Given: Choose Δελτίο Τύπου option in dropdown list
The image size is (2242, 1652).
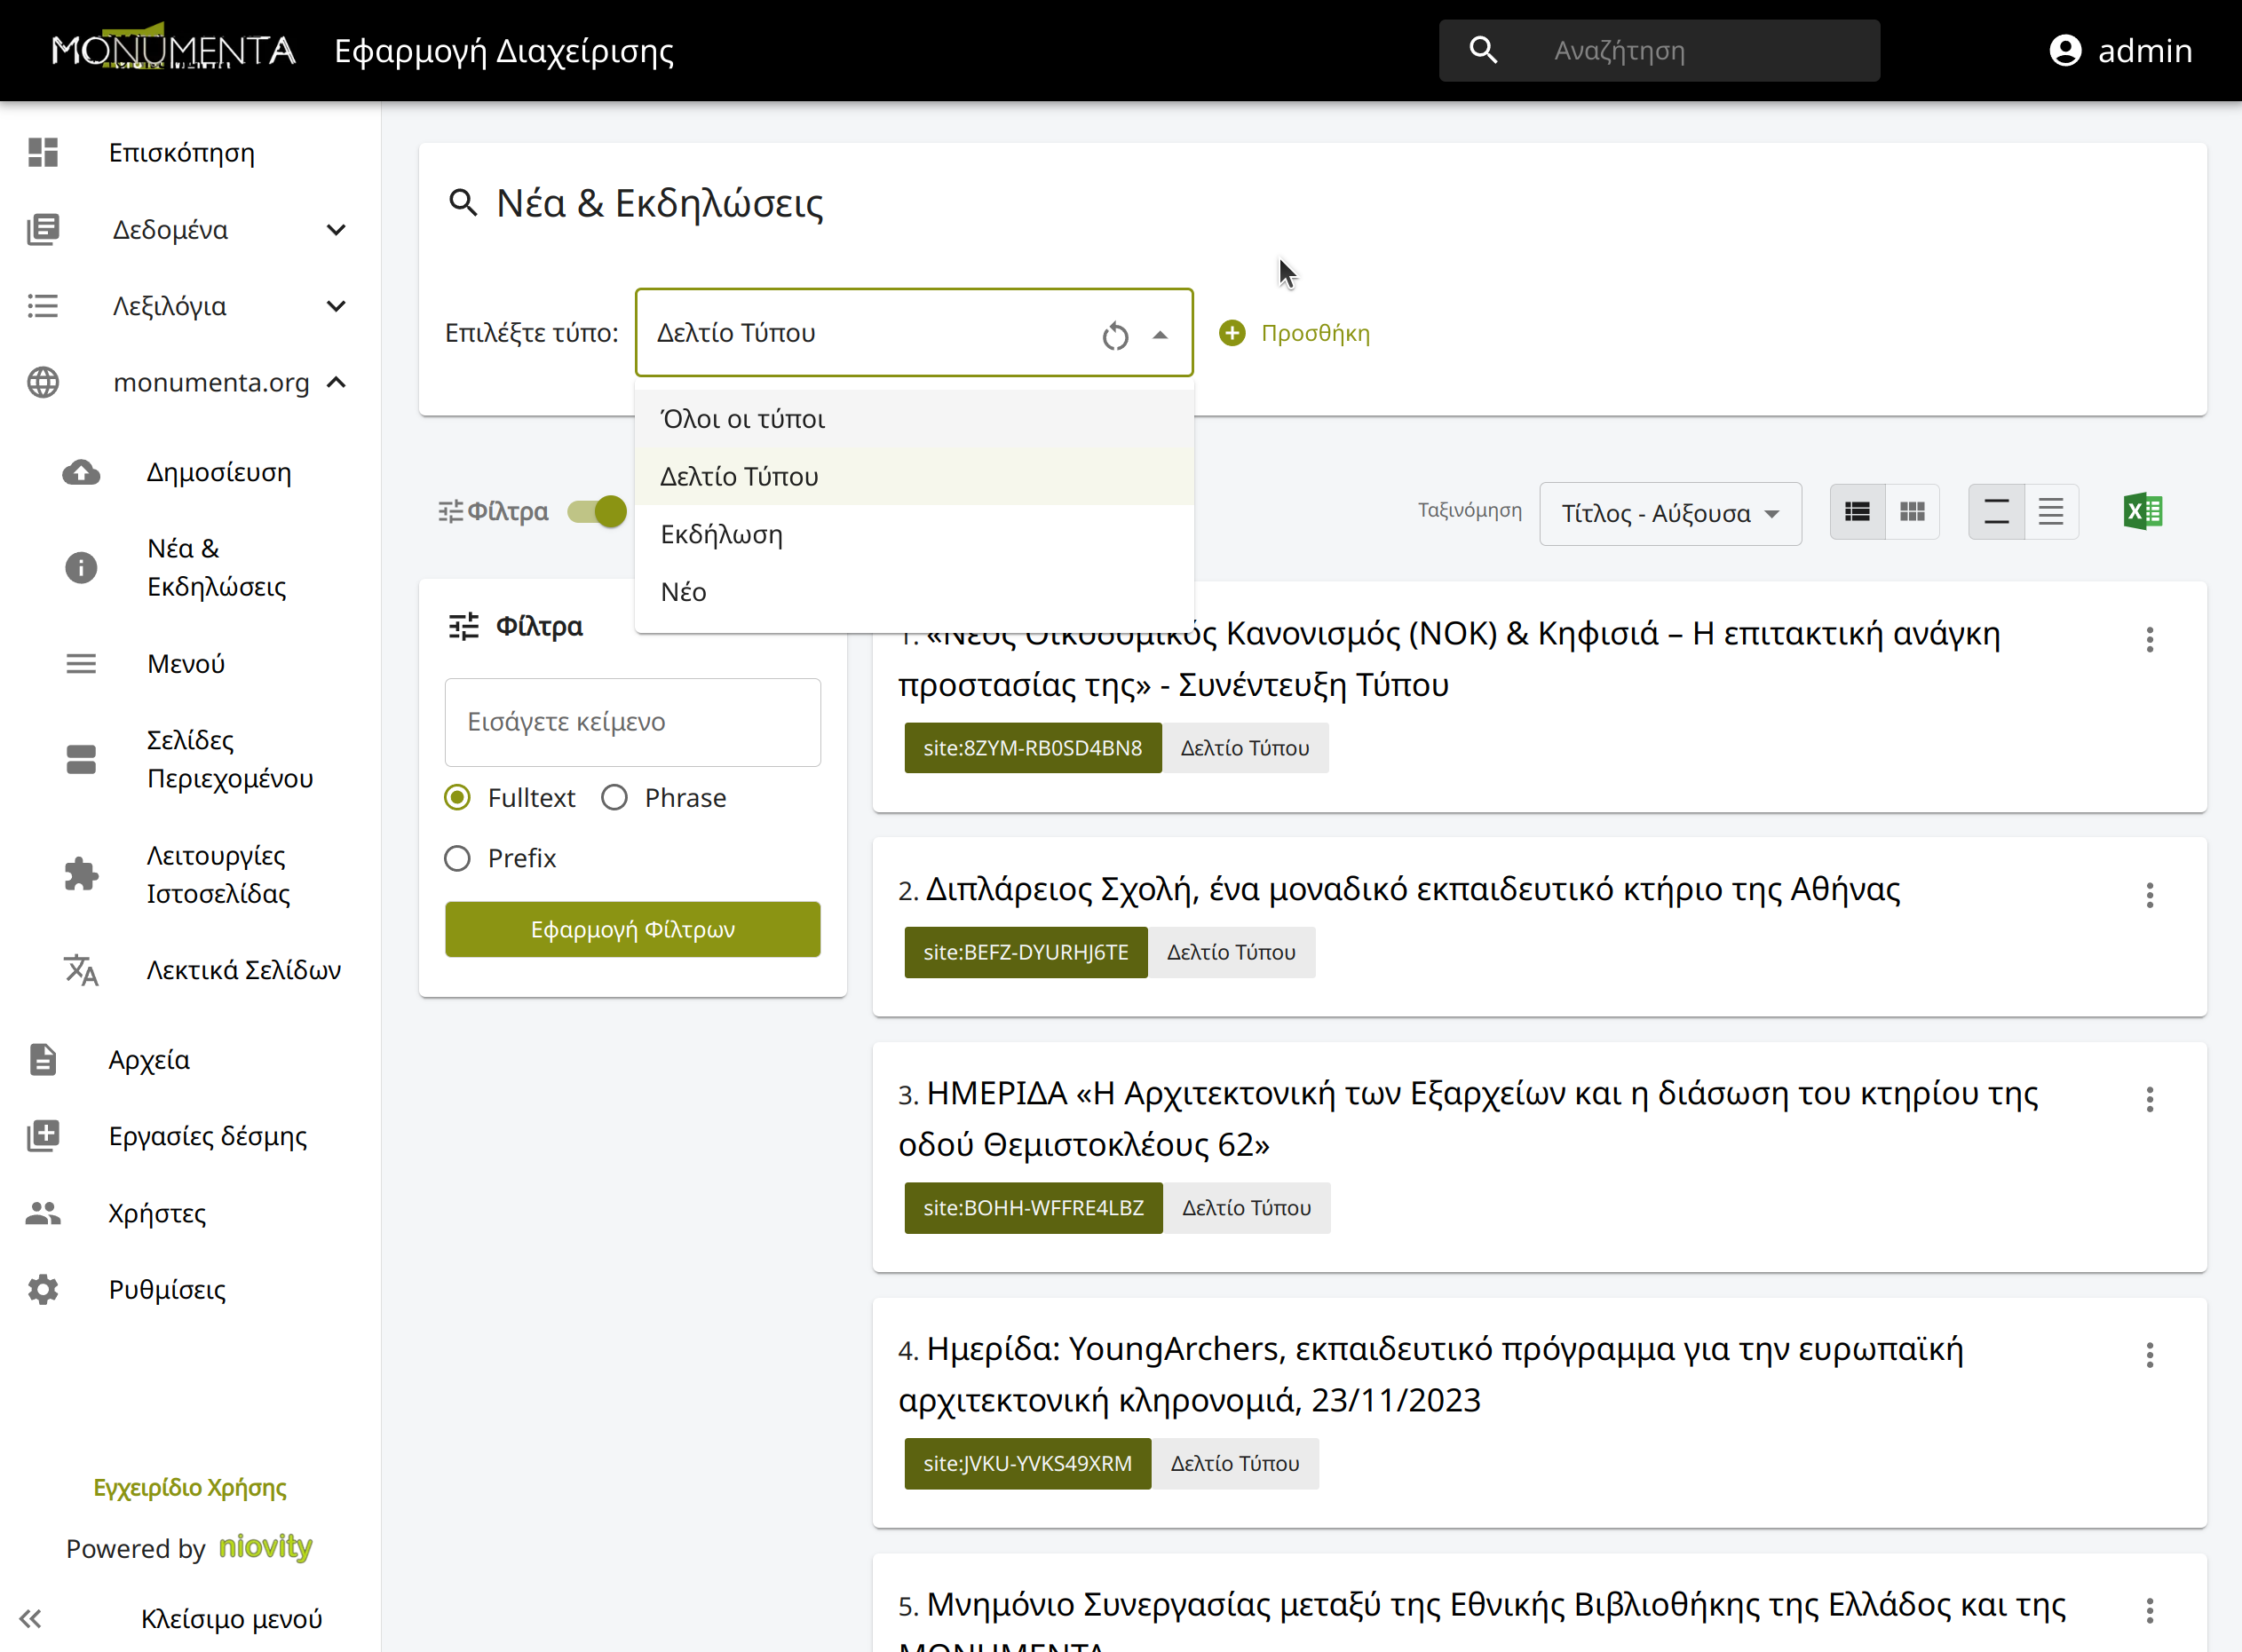Looking at the screenshot, I should [914, 476].
